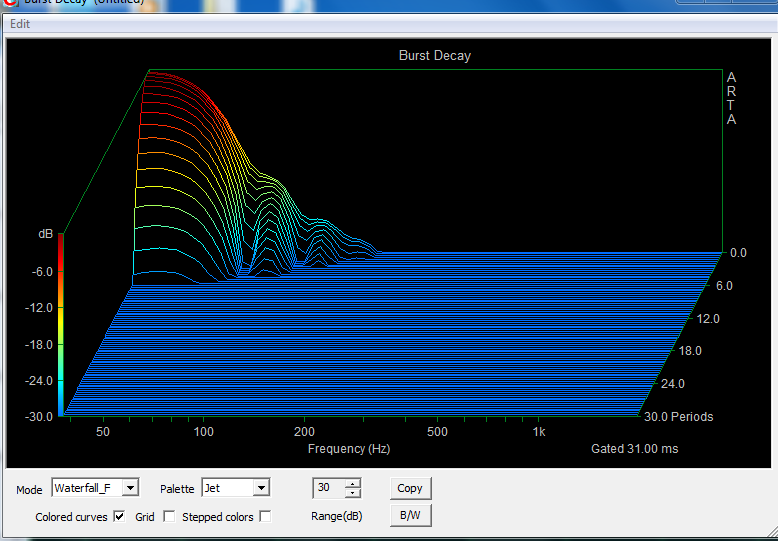The width and height of the screenshot is (778, 541).
Task: Switch plot to black and white with B/W
Action: [410, 515]
